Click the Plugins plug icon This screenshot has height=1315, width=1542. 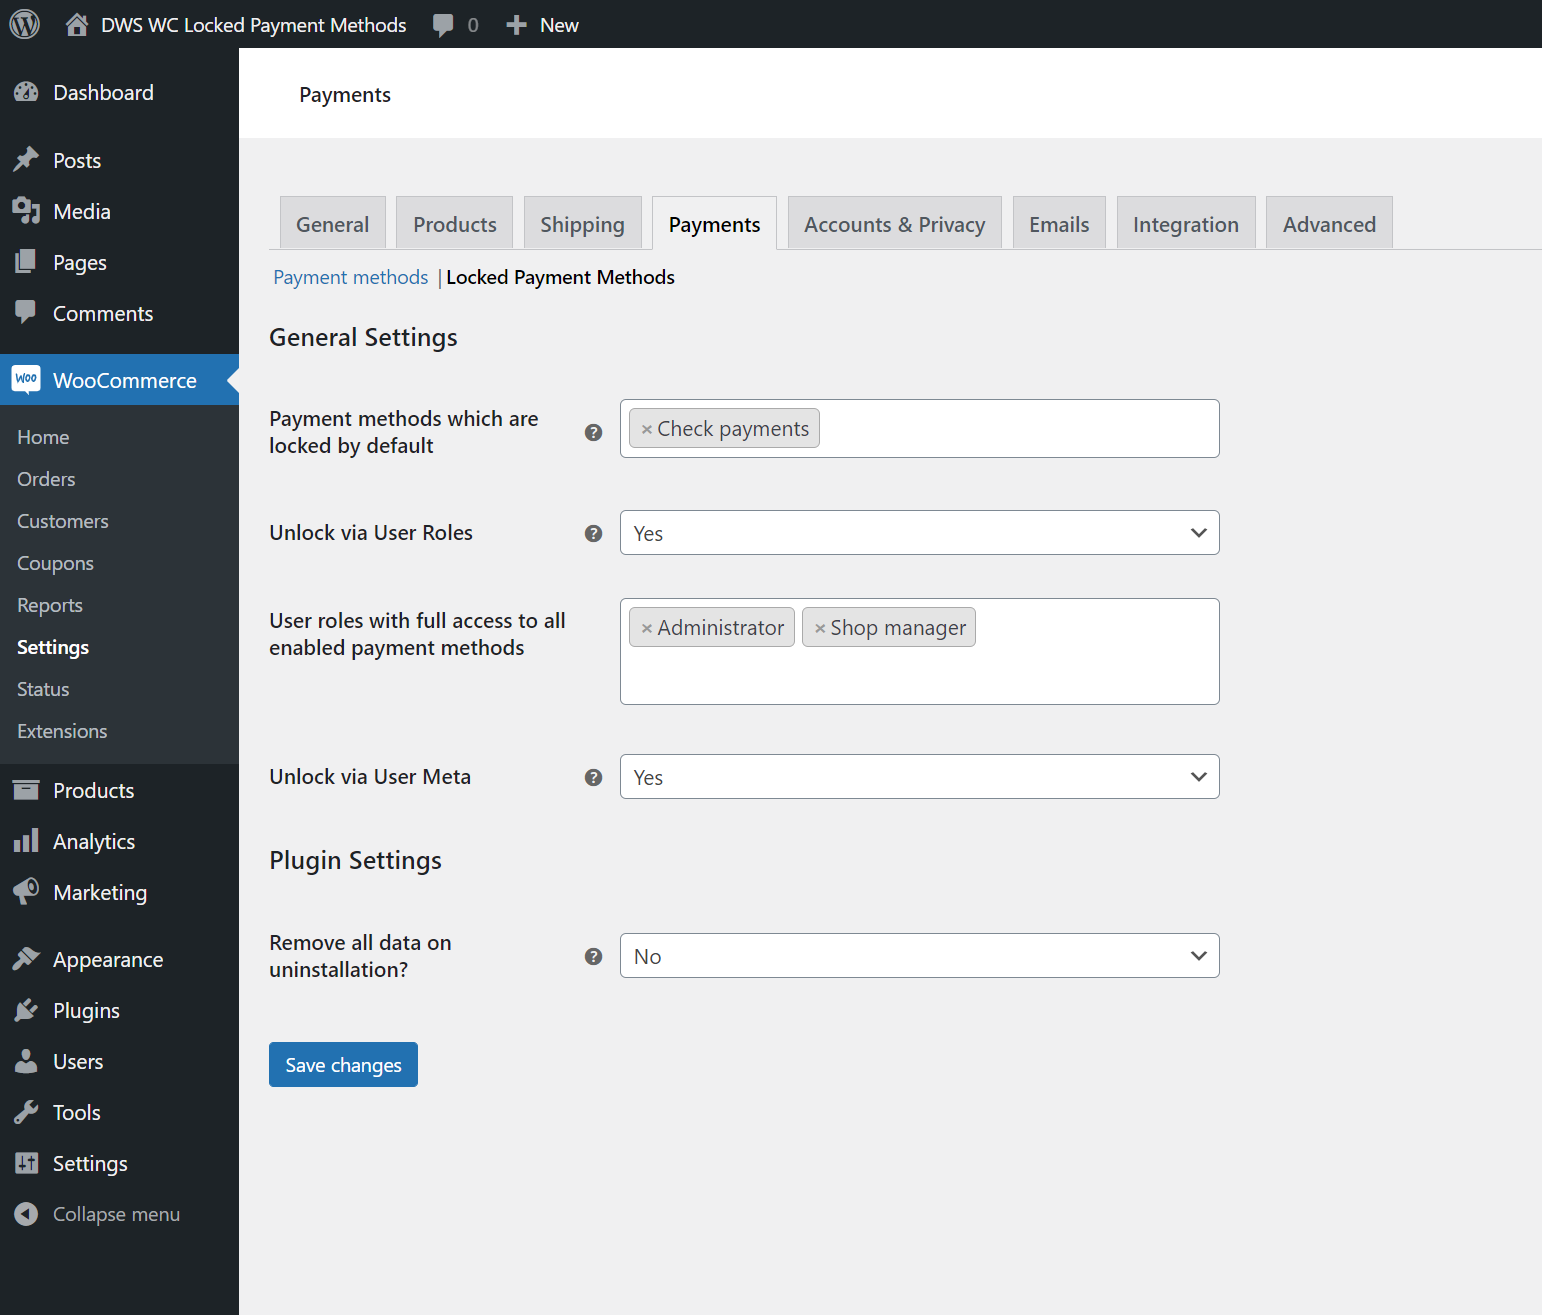click(26, 1010)
